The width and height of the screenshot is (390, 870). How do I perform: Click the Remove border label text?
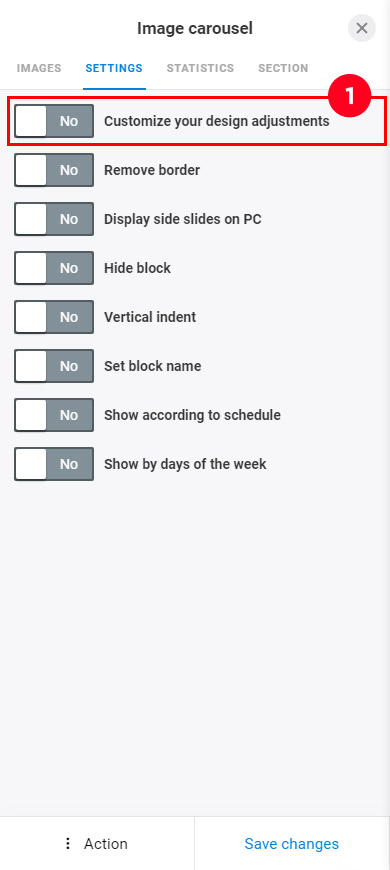[152, 170]
